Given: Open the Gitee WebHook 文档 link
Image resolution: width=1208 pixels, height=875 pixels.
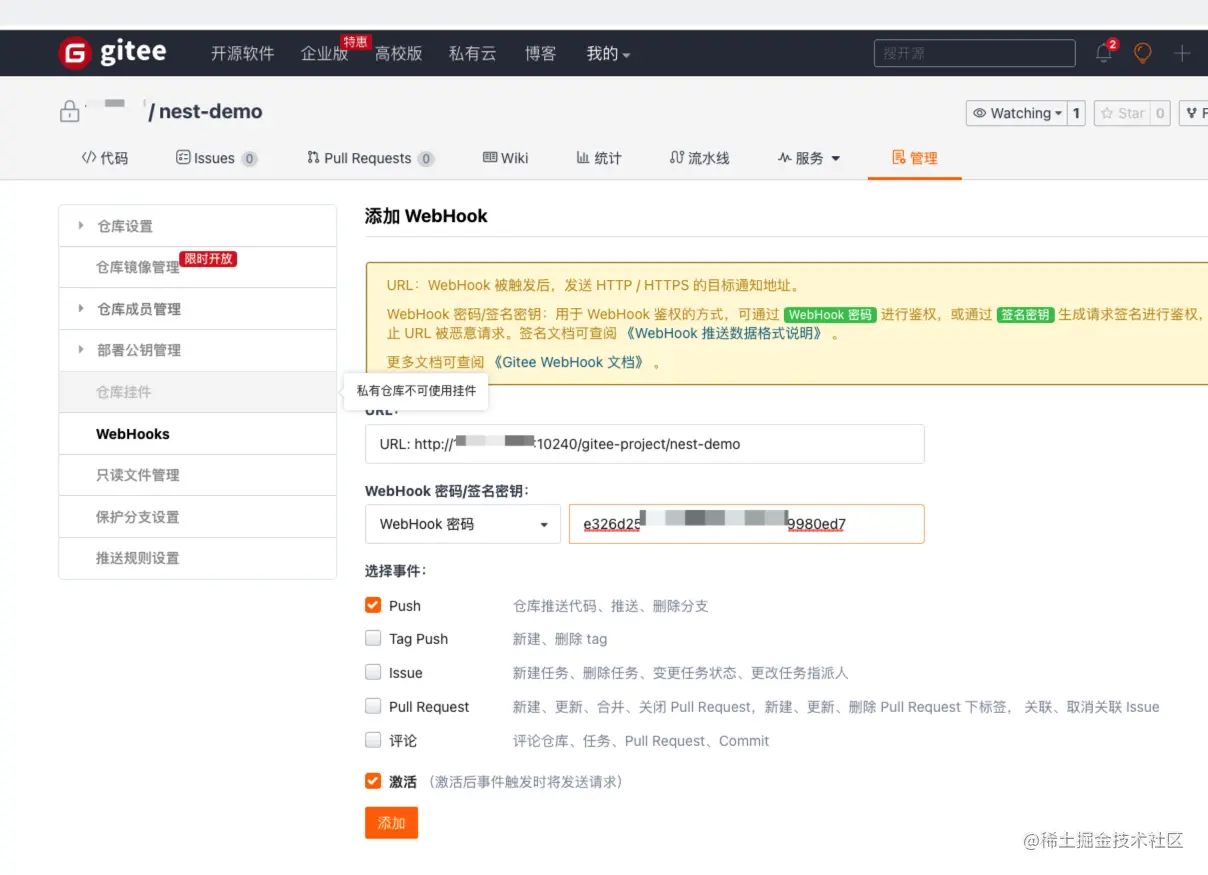Looking at the screenshot, I should 571,362.
